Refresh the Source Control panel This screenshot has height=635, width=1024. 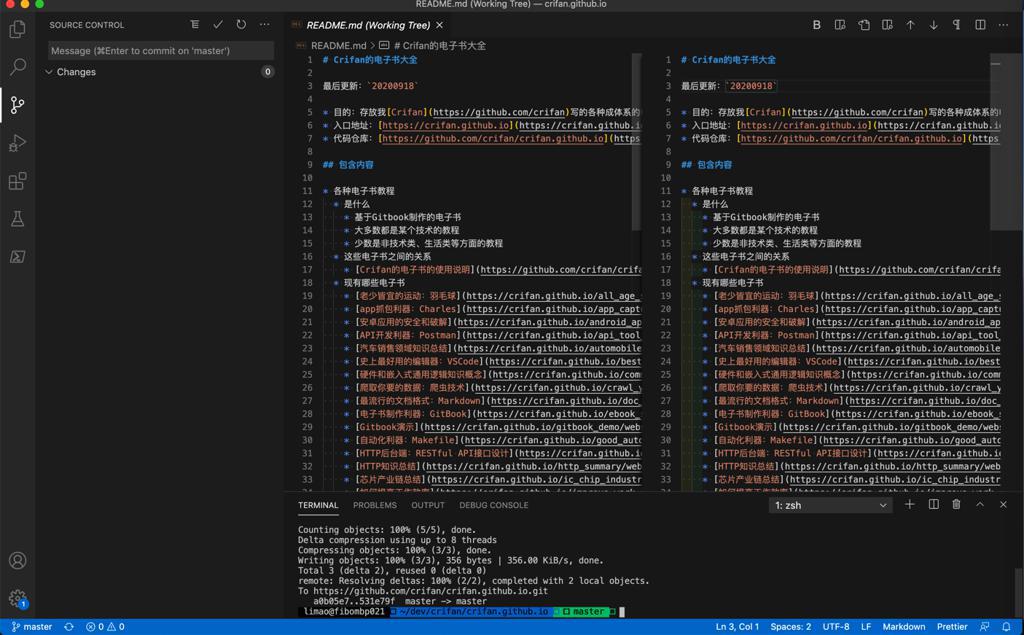241,25
